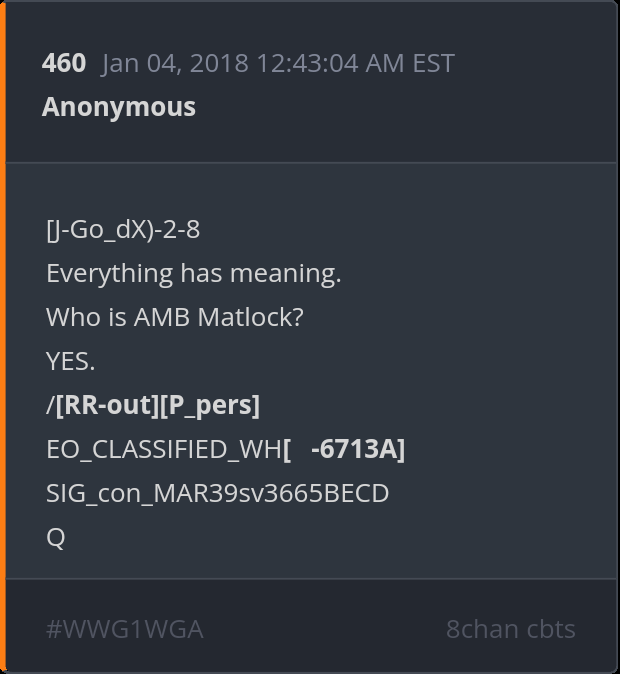Image resolution: width=620 pixels, height=674 pixels.
Task: Click post number 460
Action: (x=64, y=64)
